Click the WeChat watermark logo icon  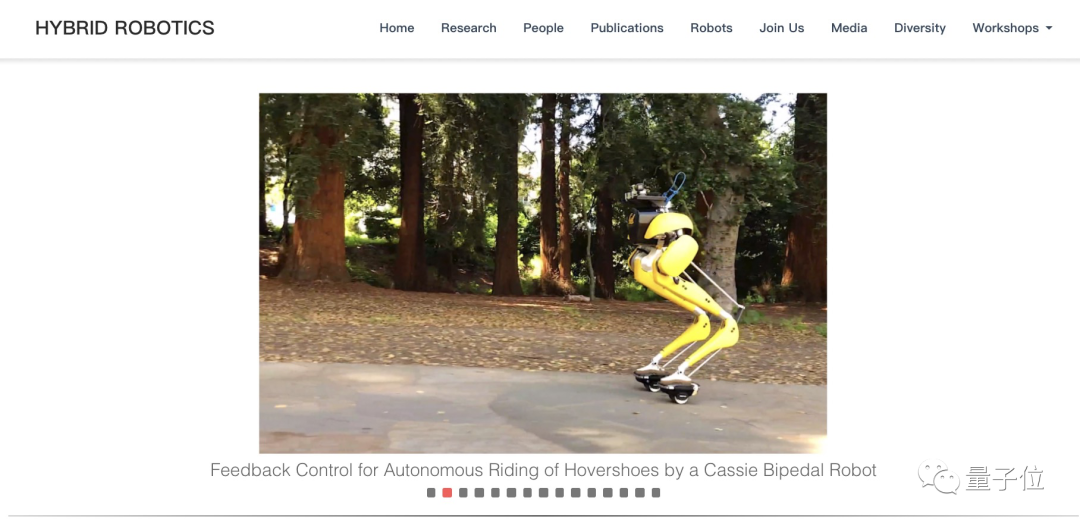click(938, 477)
